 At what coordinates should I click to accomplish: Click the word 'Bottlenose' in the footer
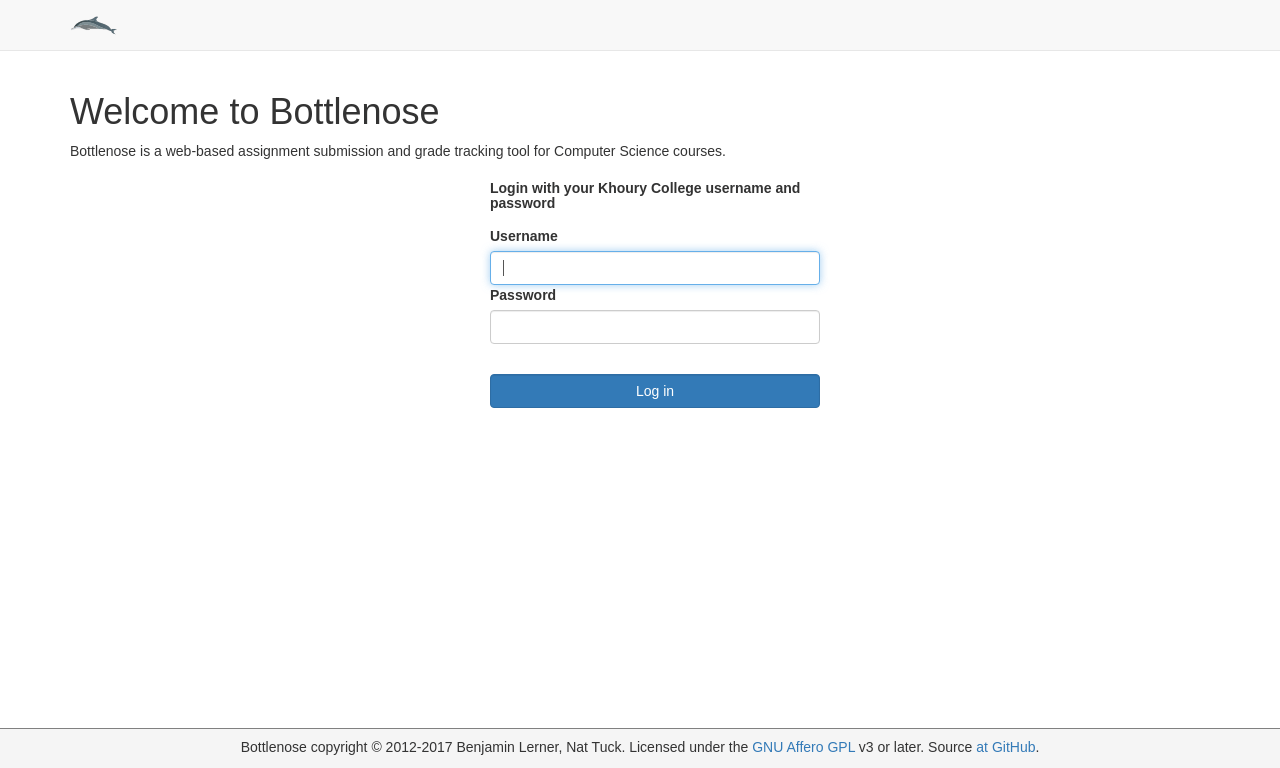point(274,747)
